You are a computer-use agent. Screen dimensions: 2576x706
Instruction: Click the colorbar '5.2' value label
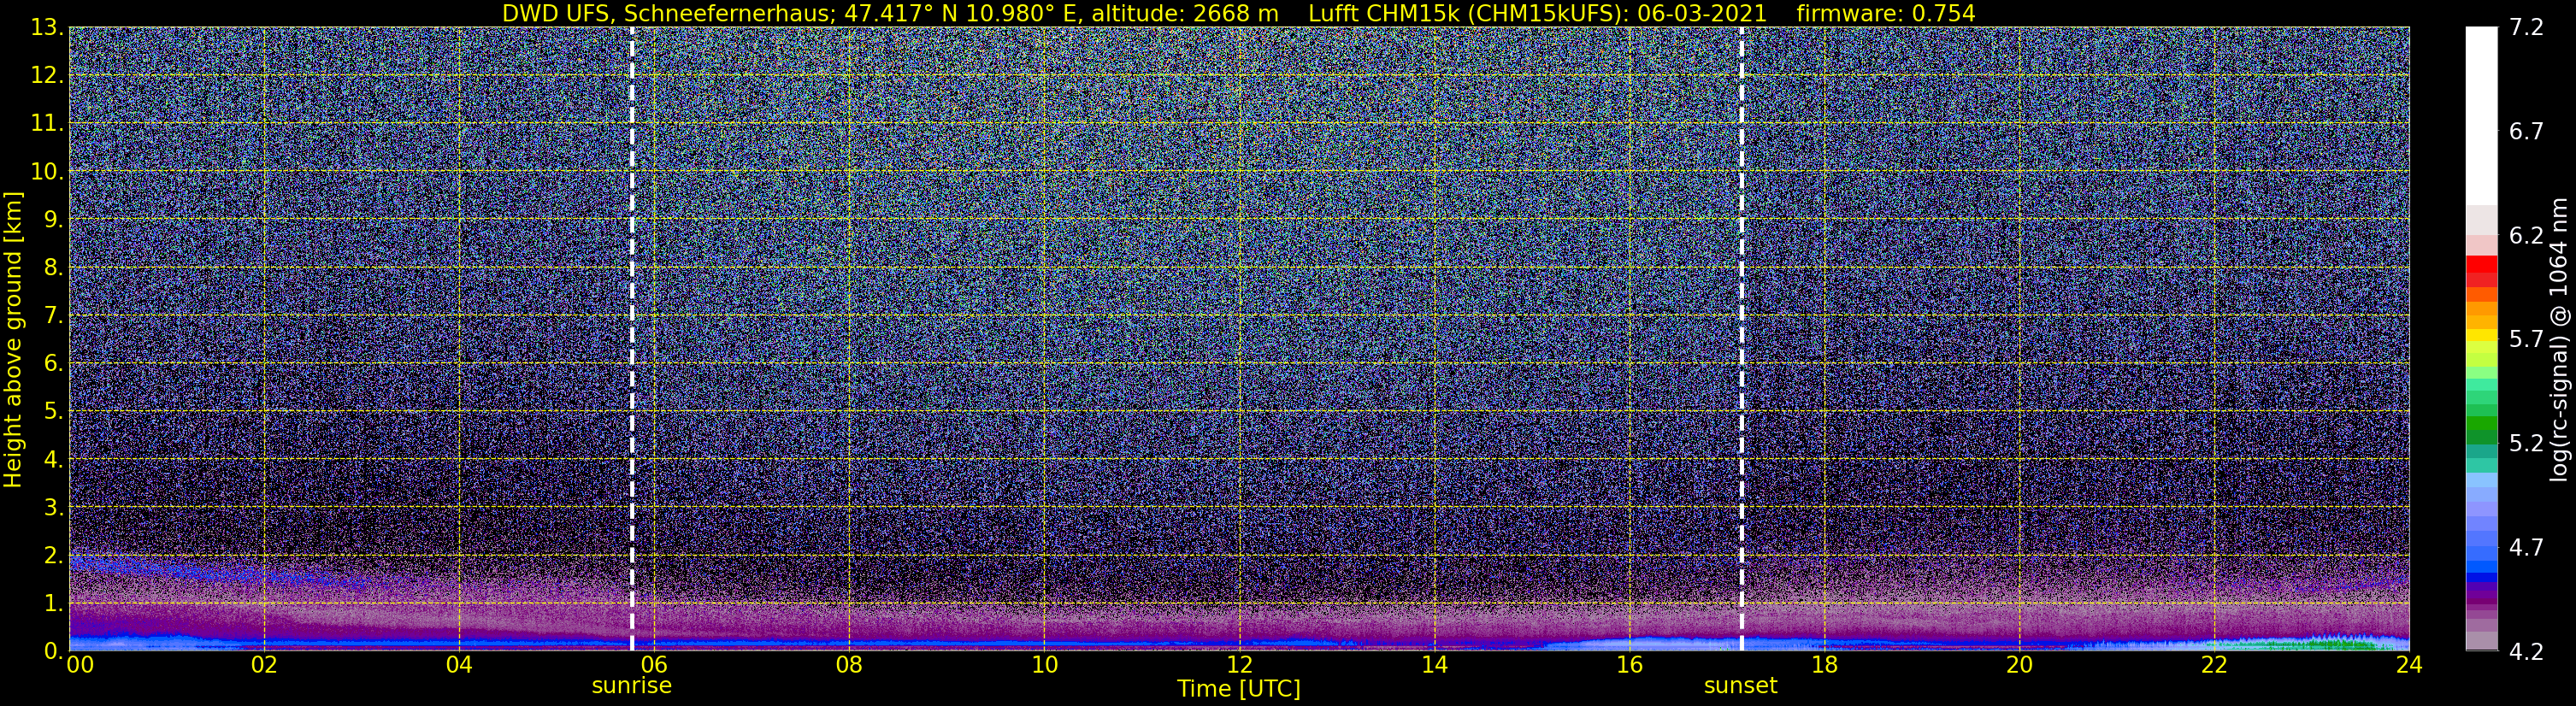(x=2526, y=443)
